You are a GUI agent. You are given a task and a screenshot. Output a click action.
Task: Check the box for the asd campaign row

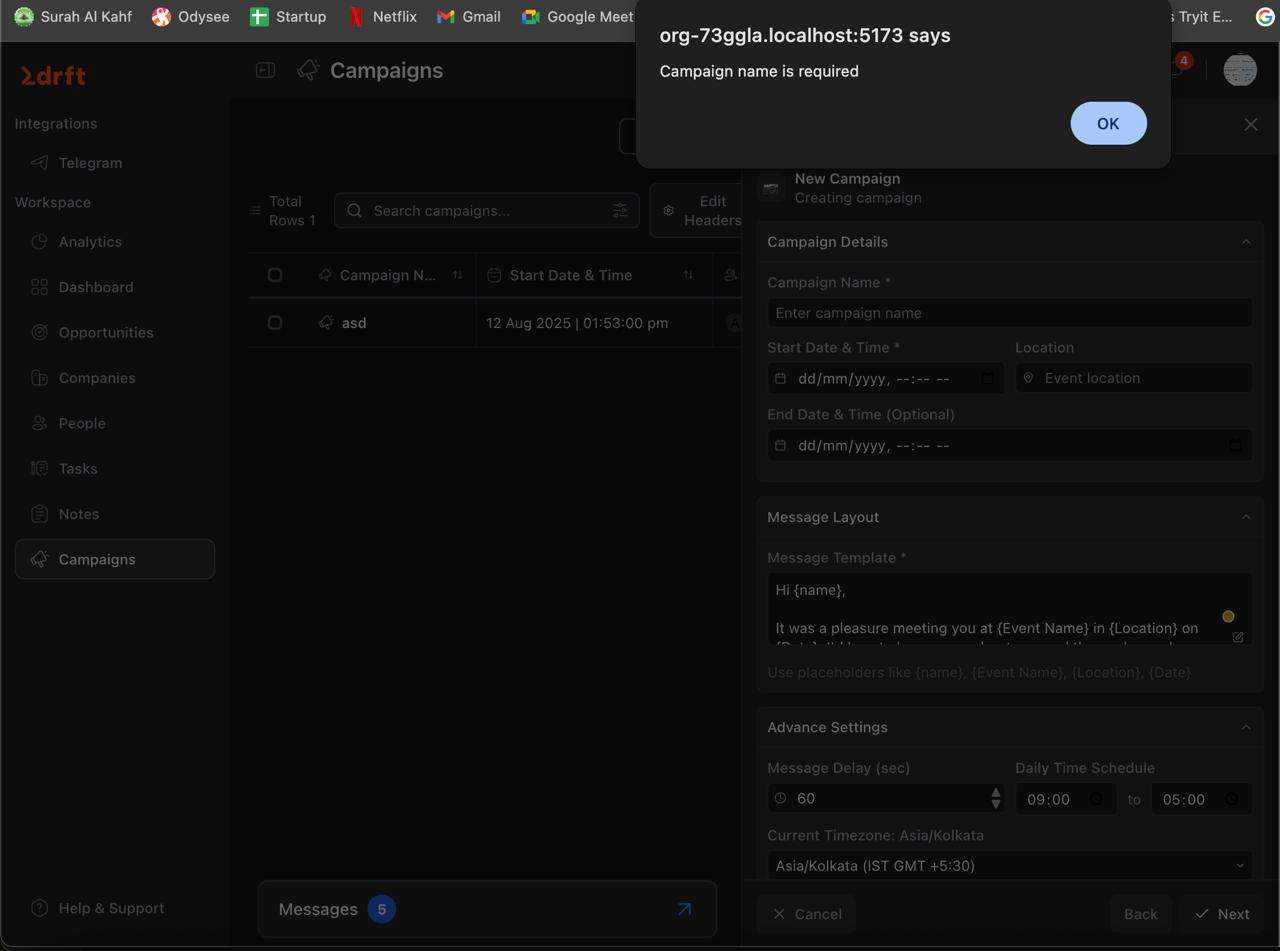(x=275, y=323)
